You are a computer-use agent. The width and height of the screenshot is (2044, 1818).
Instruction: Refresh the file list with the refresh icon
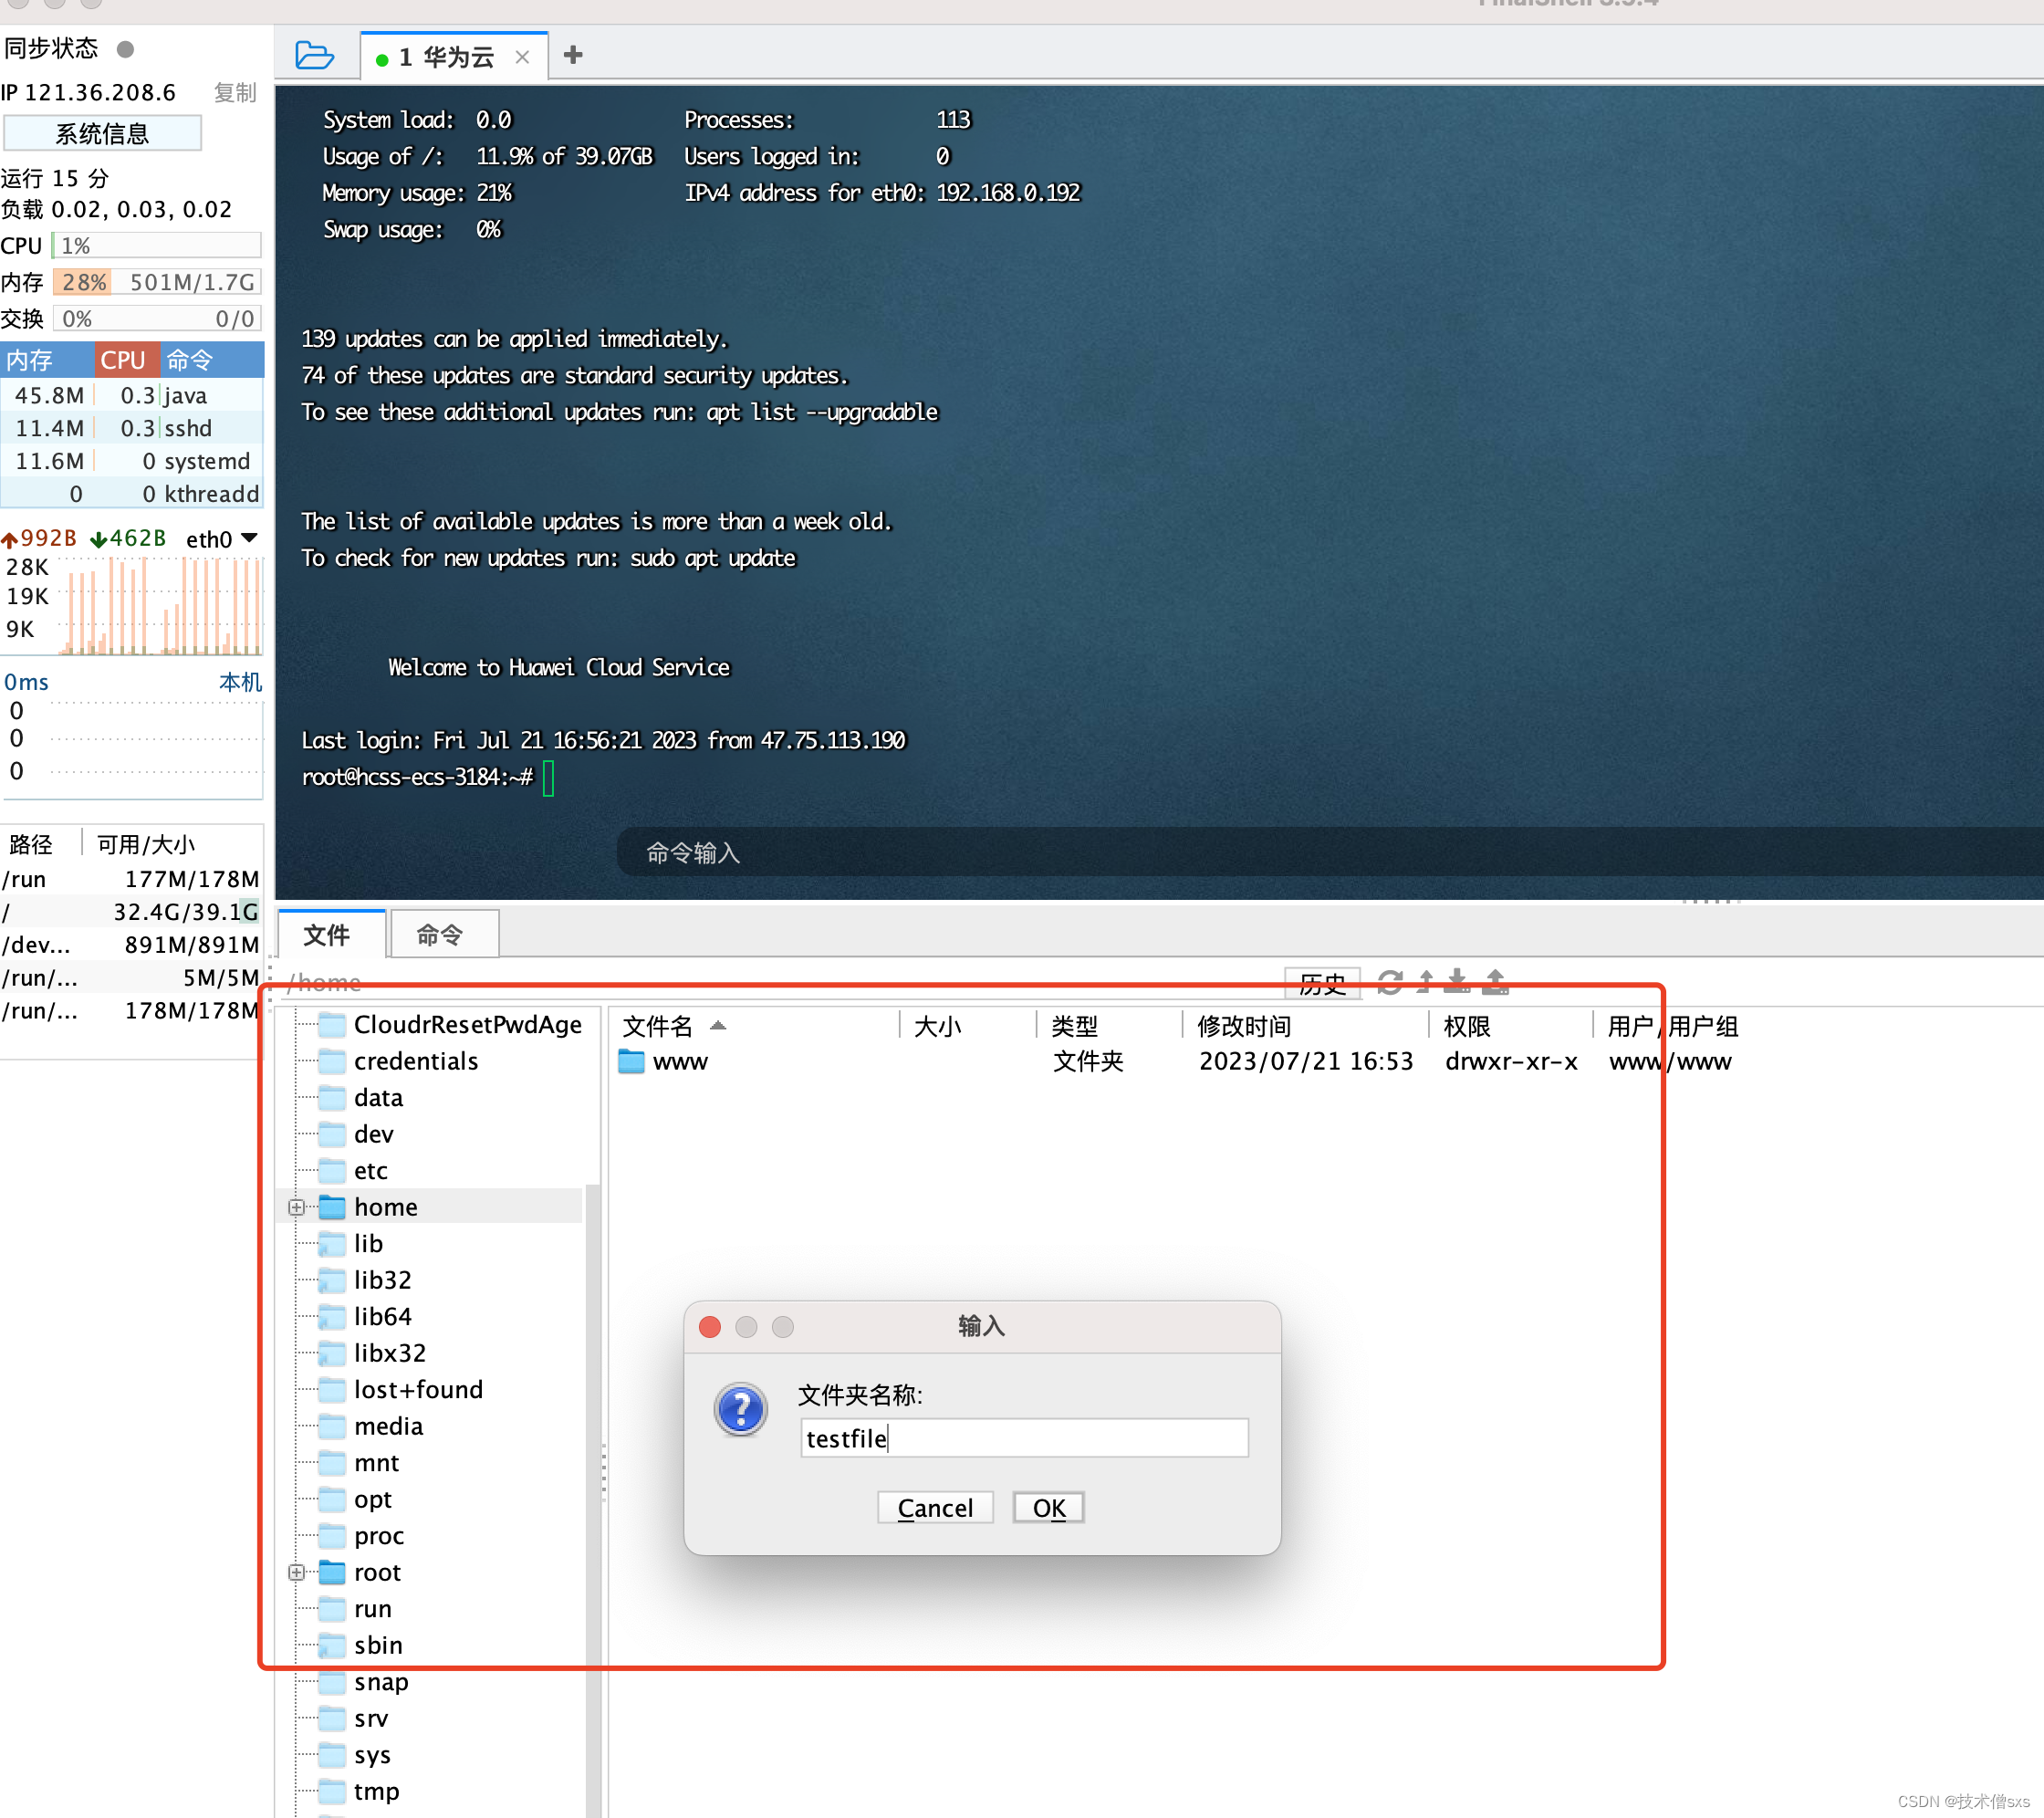click(1390, 982)
